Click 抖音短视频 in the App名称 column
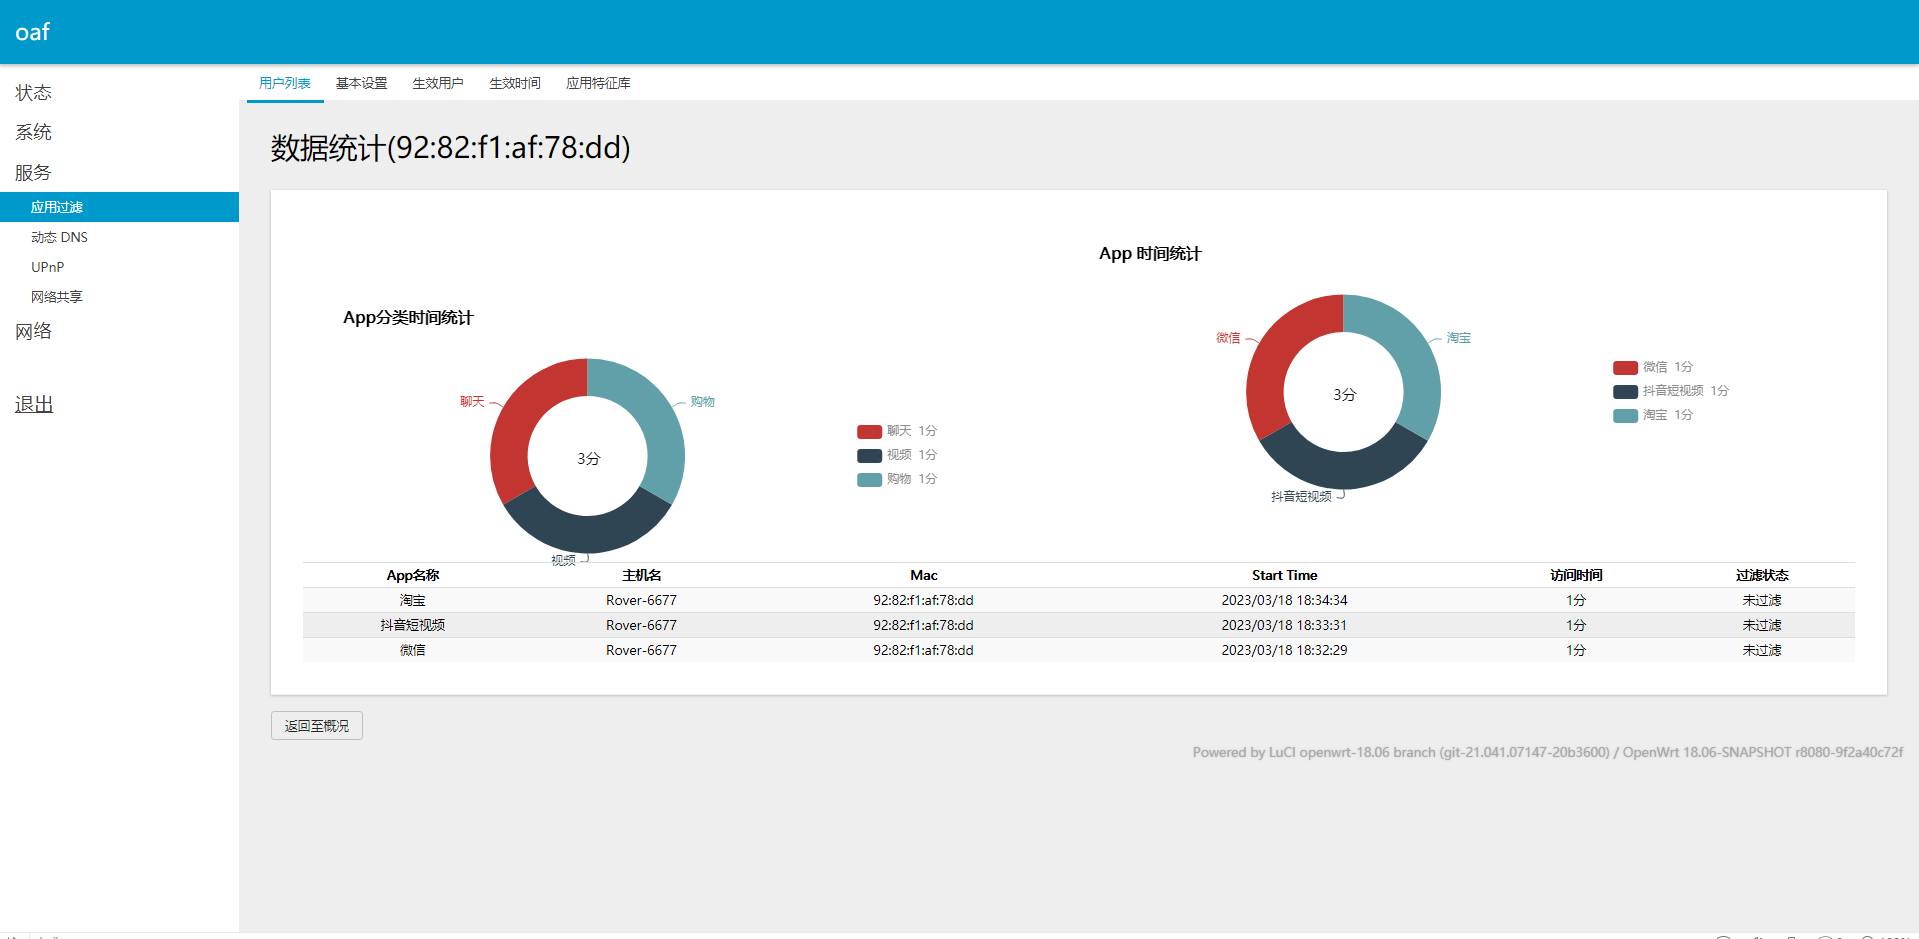The width and height of the screenshot is (1919, 939). click(413, 625)
